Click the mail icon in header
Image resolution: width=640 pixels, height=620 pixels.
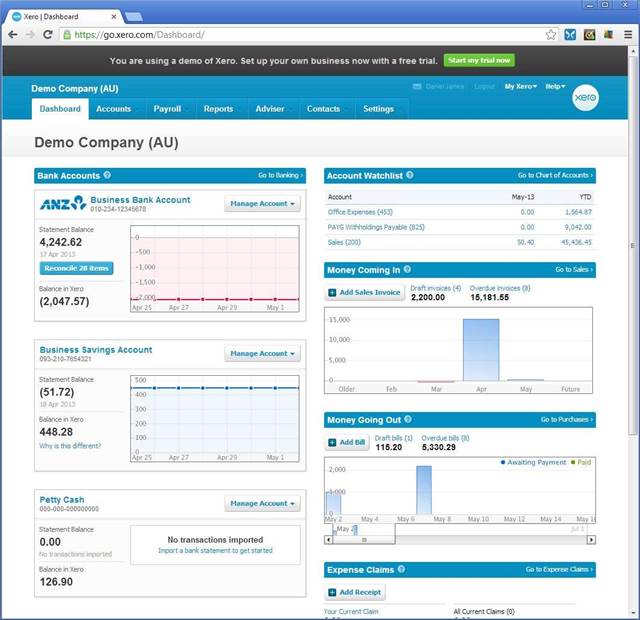point(417,87)
